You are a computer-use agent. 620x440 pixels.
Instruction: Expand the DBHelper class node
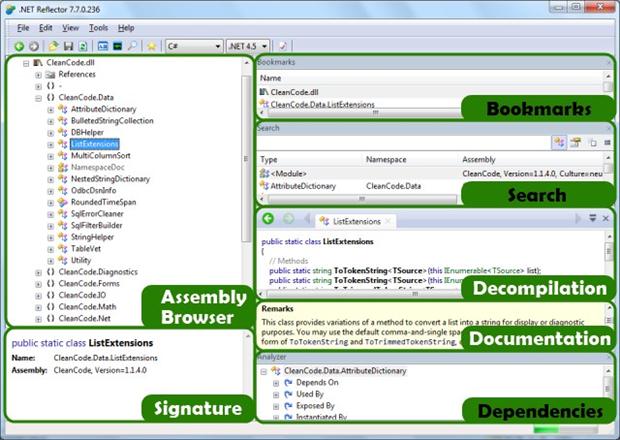(51, 133)
